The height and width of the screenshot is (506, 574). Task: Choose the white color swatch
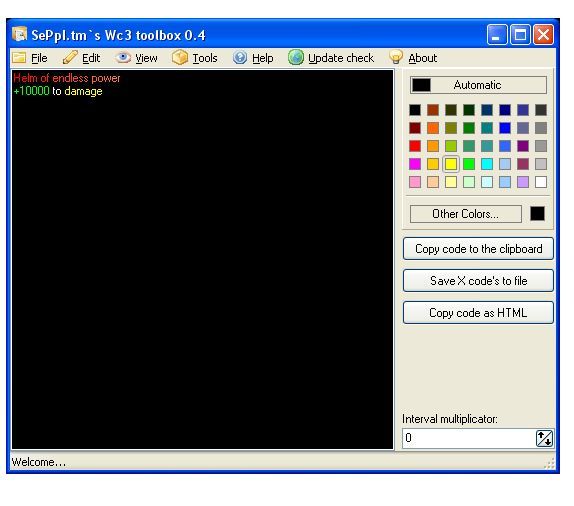pos(541,182)
